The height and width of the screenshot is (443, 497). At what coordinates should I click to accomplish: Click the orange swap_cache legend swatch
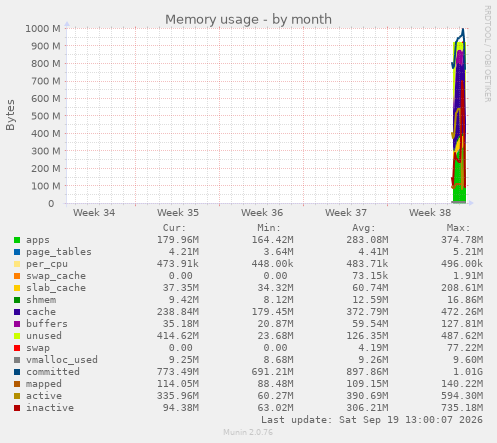tap(17, 276)
